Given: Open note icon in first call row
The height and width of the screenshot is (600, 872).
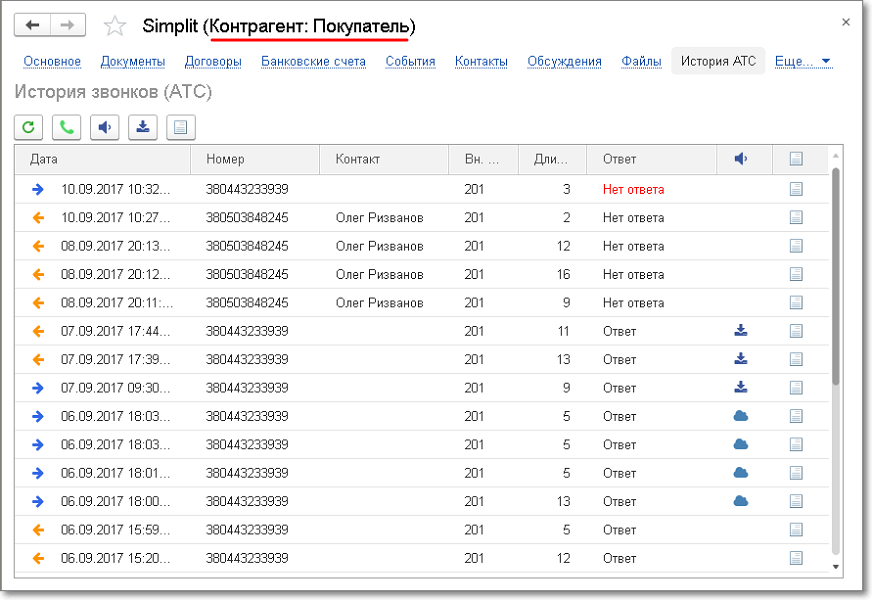Looking at the screenshot, I should tap(796, 189).
